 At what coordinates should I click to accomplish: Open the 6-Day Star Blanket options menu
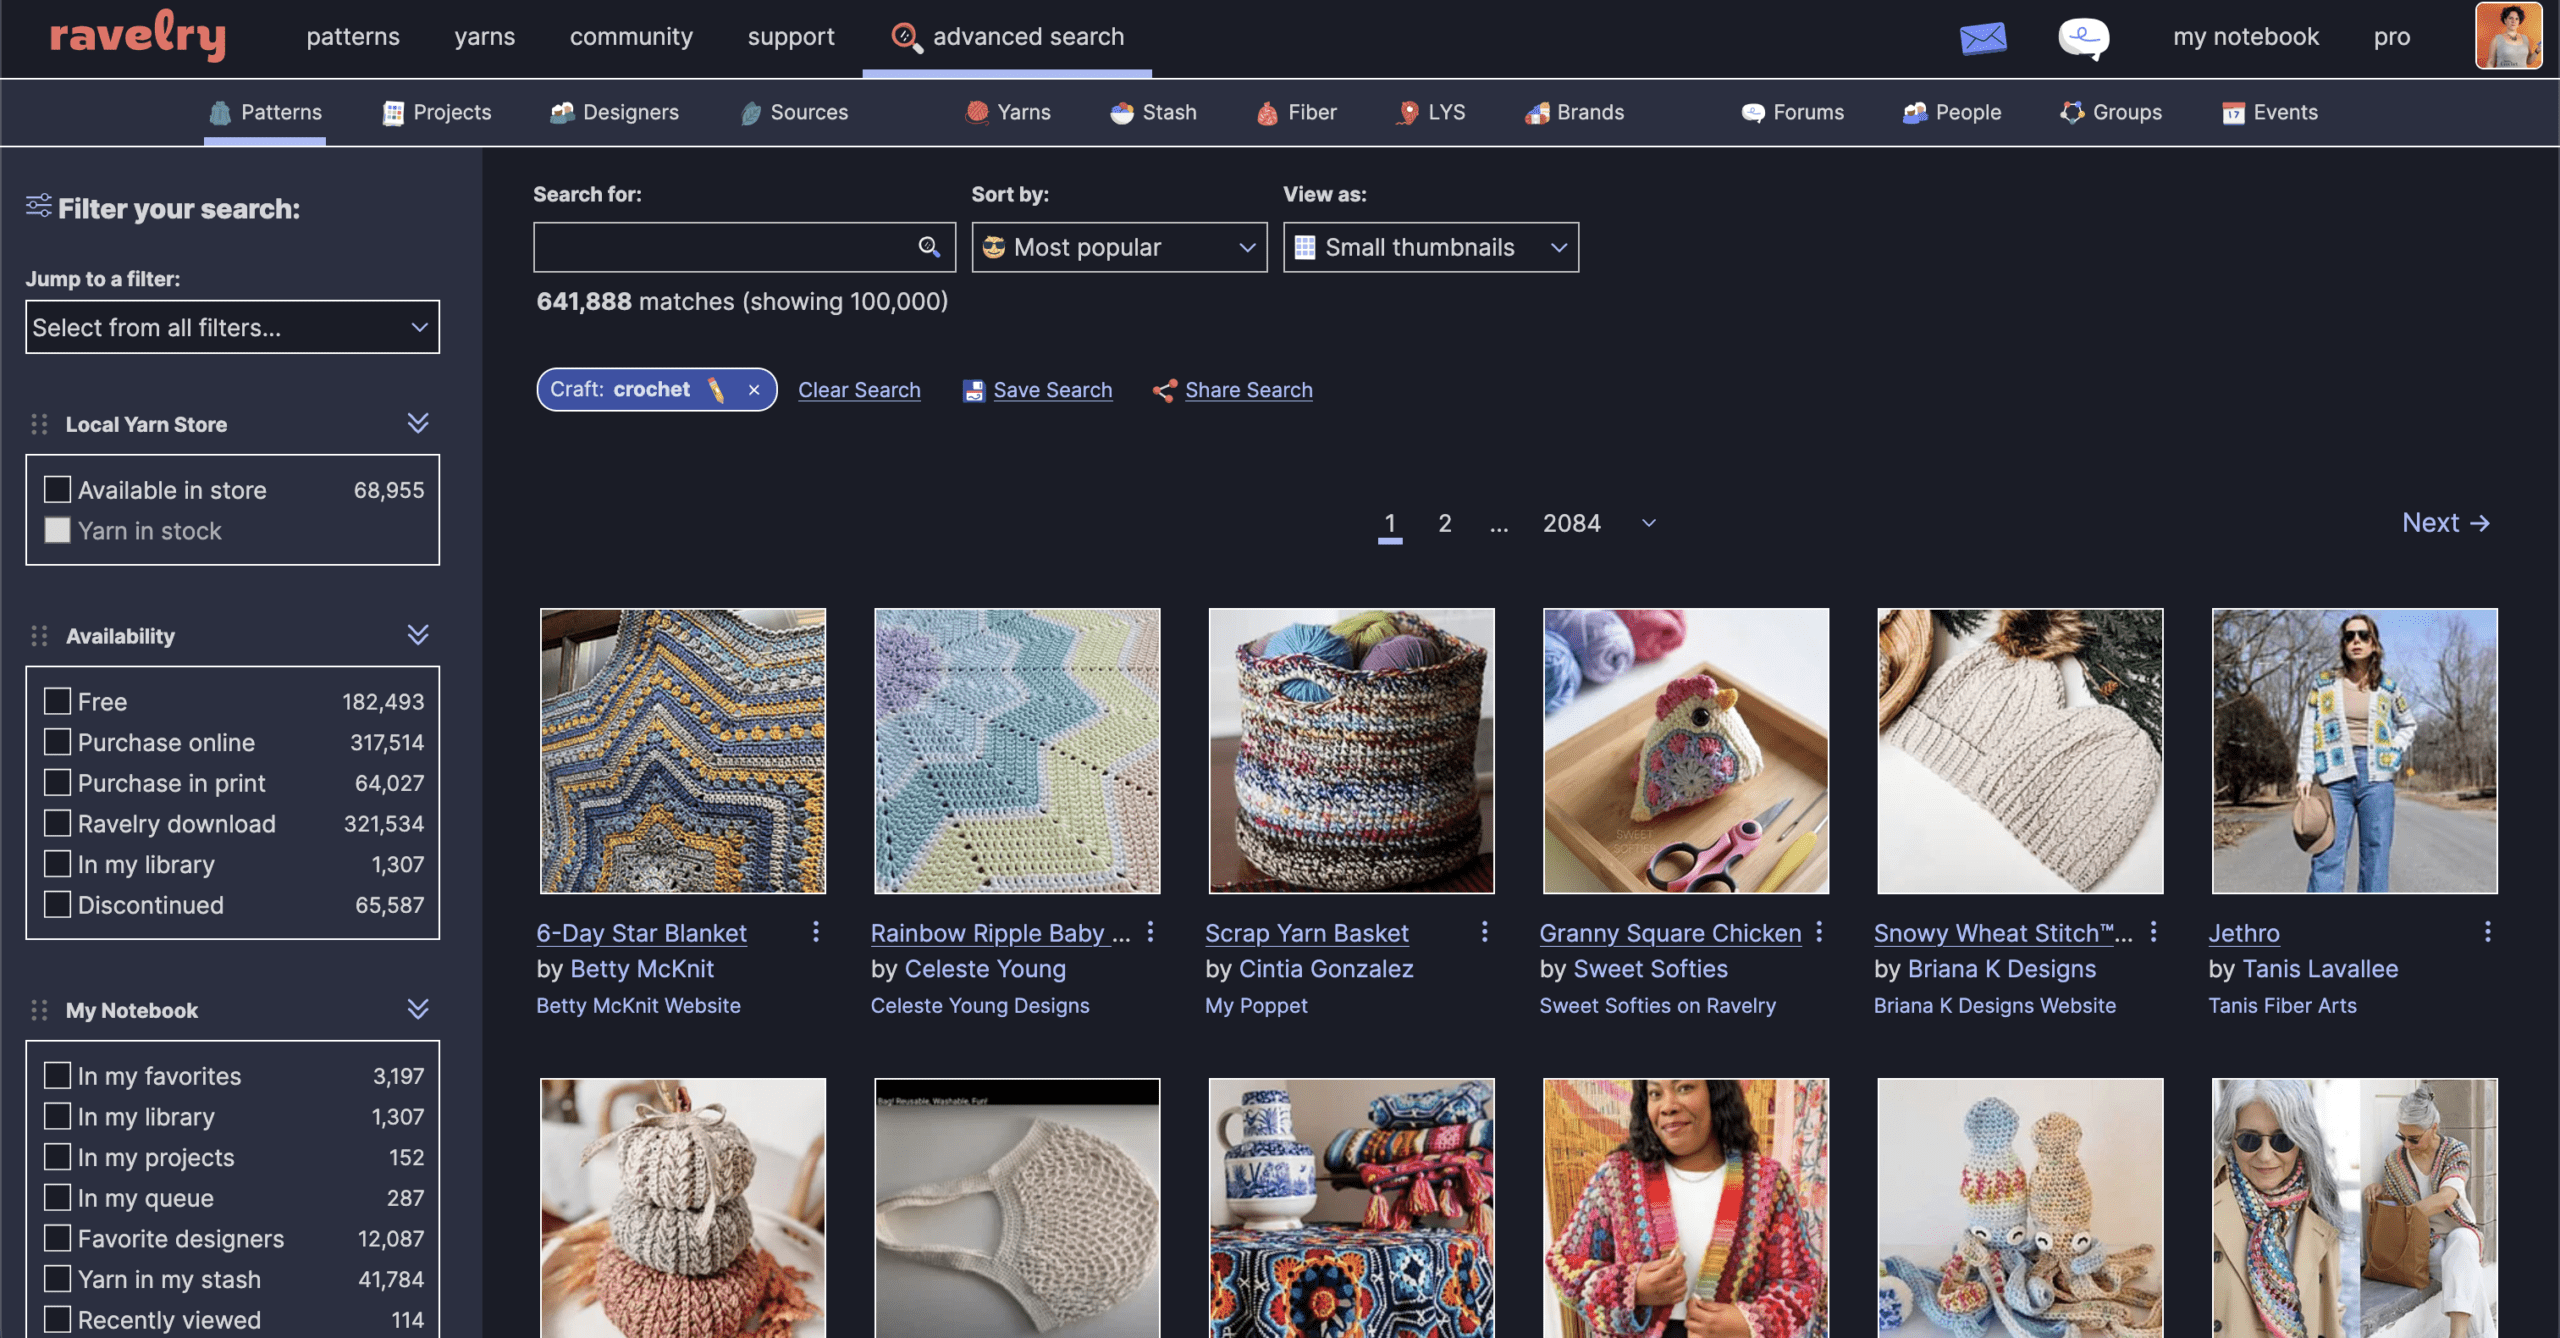point(816,932)
